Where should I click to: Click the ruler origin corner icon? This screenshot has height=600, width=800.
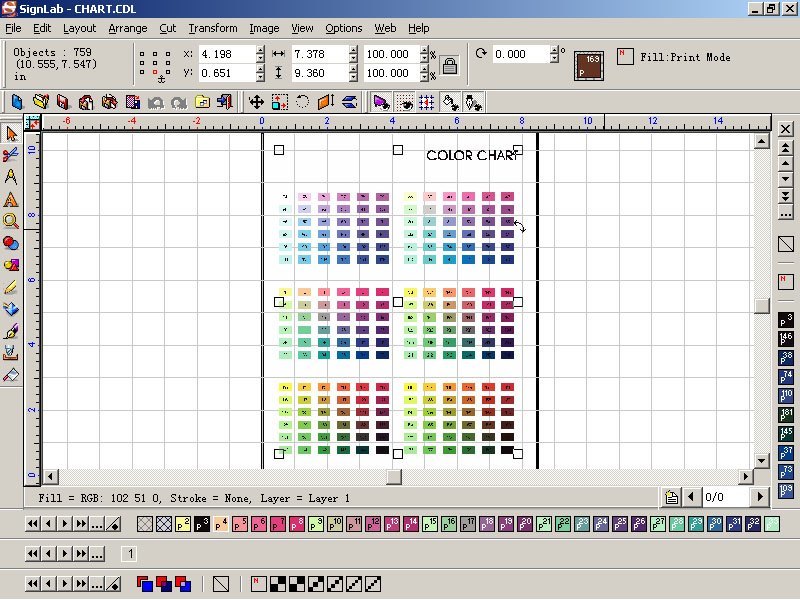tap(32, 122)
